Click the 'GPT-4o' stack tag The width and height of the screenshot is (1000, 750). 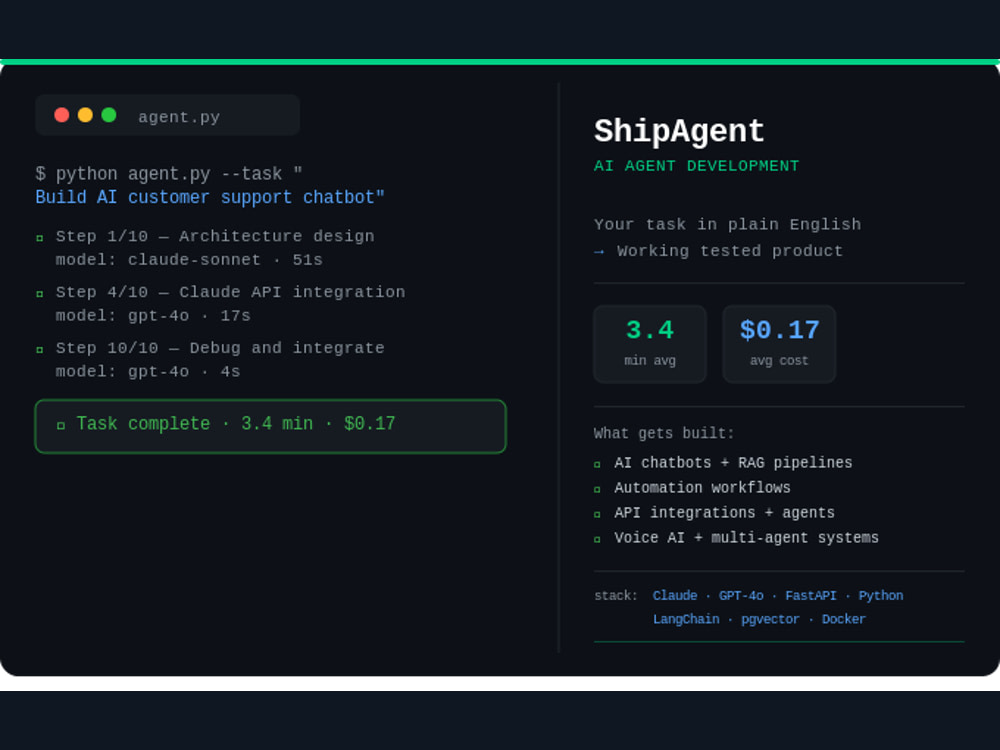(741, 596)
